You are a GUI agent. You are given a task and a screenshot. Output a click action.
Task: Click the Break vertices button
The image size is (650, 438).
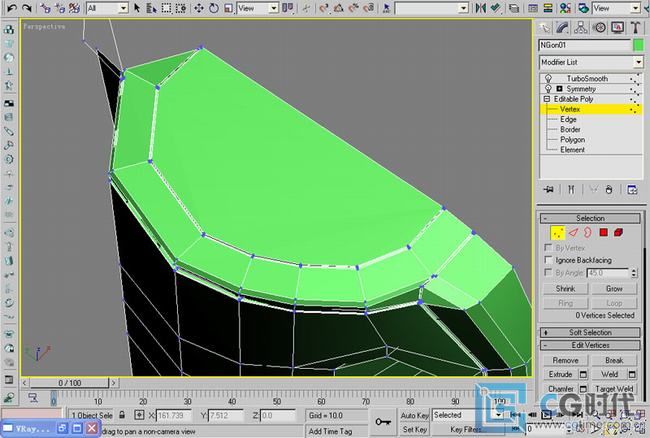pos(614,361)
